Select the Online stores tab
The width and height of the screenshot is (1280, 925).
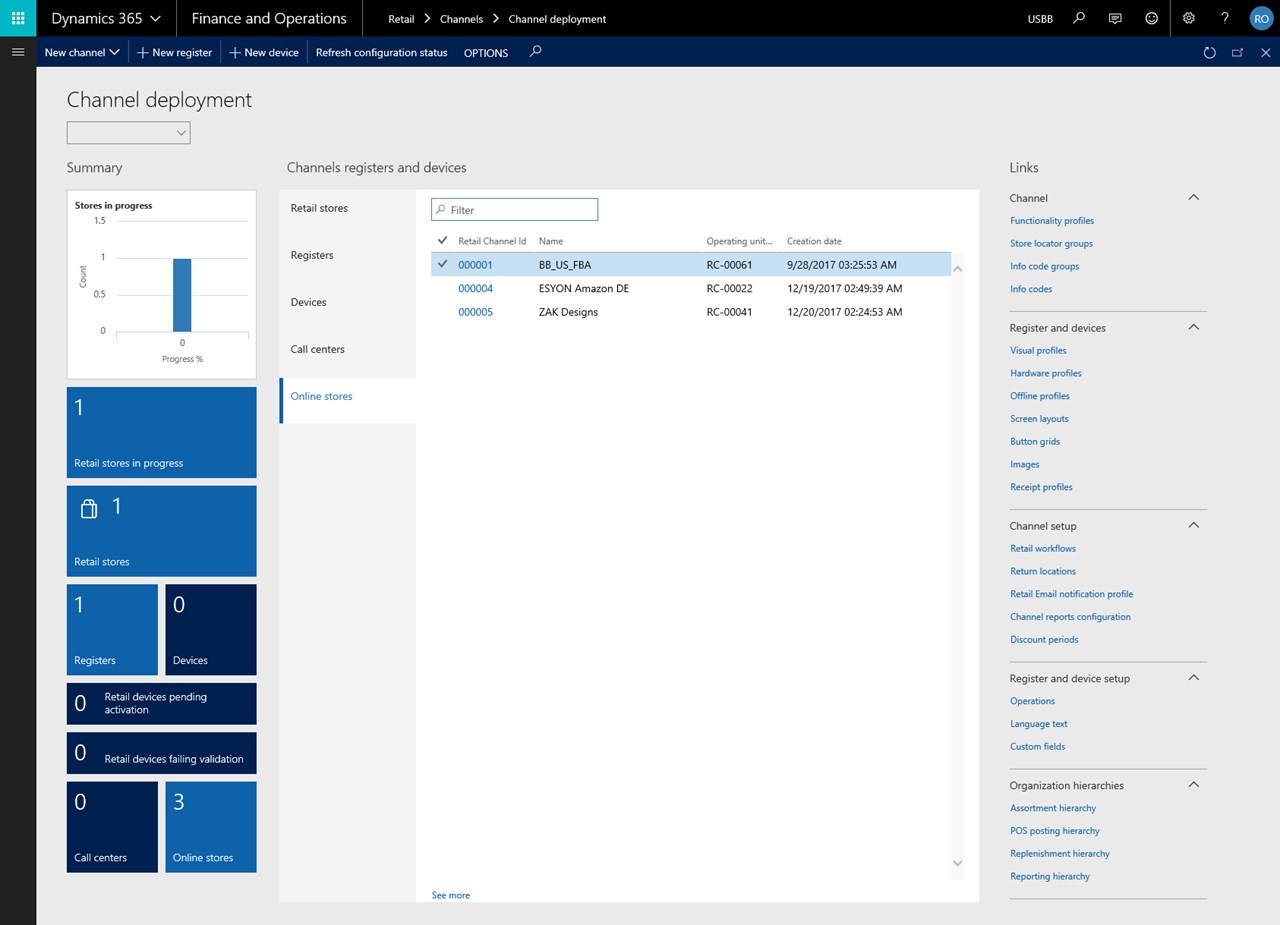click(x=348, y=396)
